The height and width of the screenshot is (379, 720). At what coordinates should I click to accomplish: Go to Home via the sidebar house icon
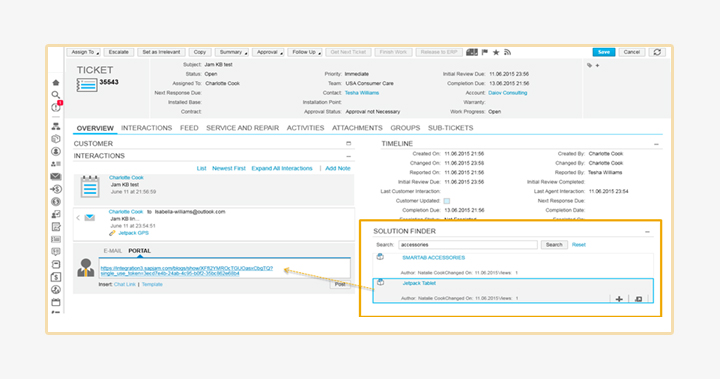pos(56,83)
